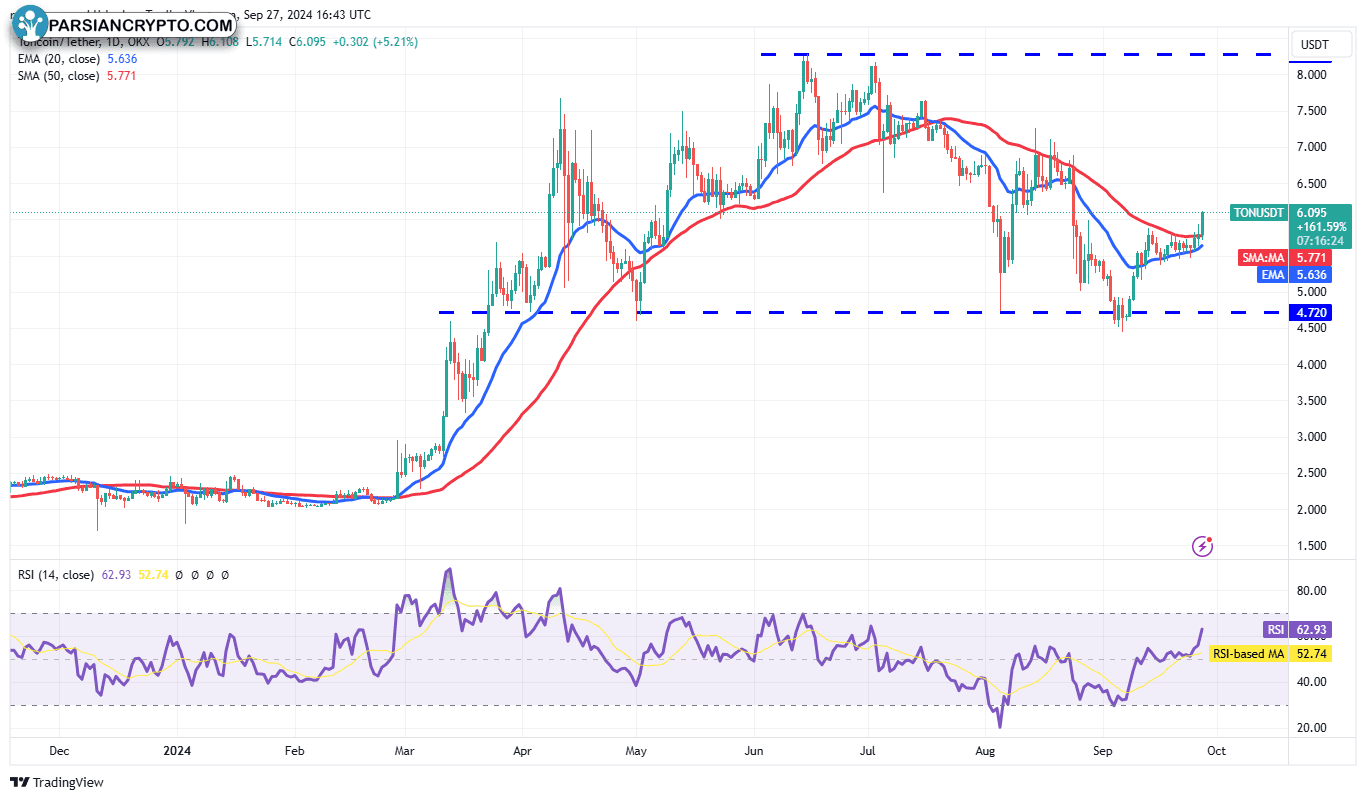Click the Mar label on the time axis

pos(404,750)
